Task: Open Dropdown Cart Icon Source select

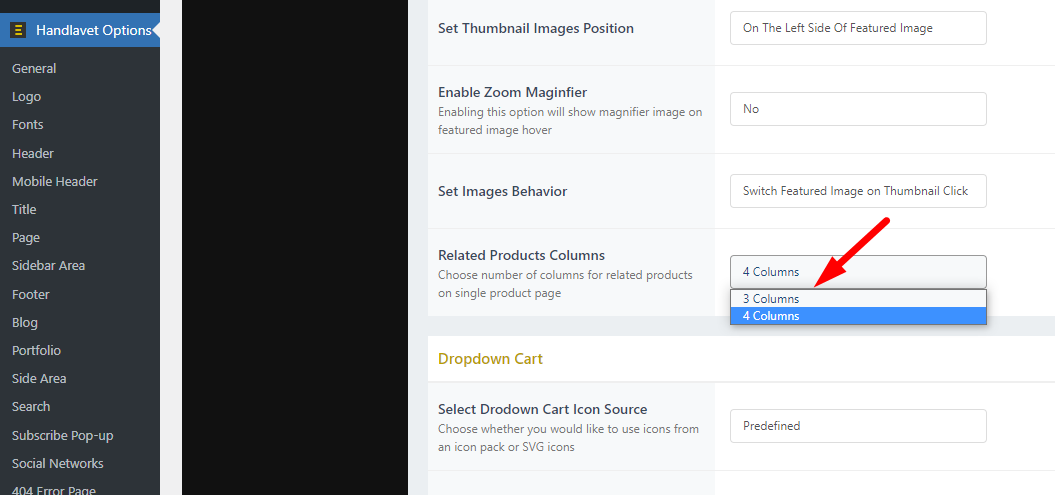Action: (x=858, y=426)
